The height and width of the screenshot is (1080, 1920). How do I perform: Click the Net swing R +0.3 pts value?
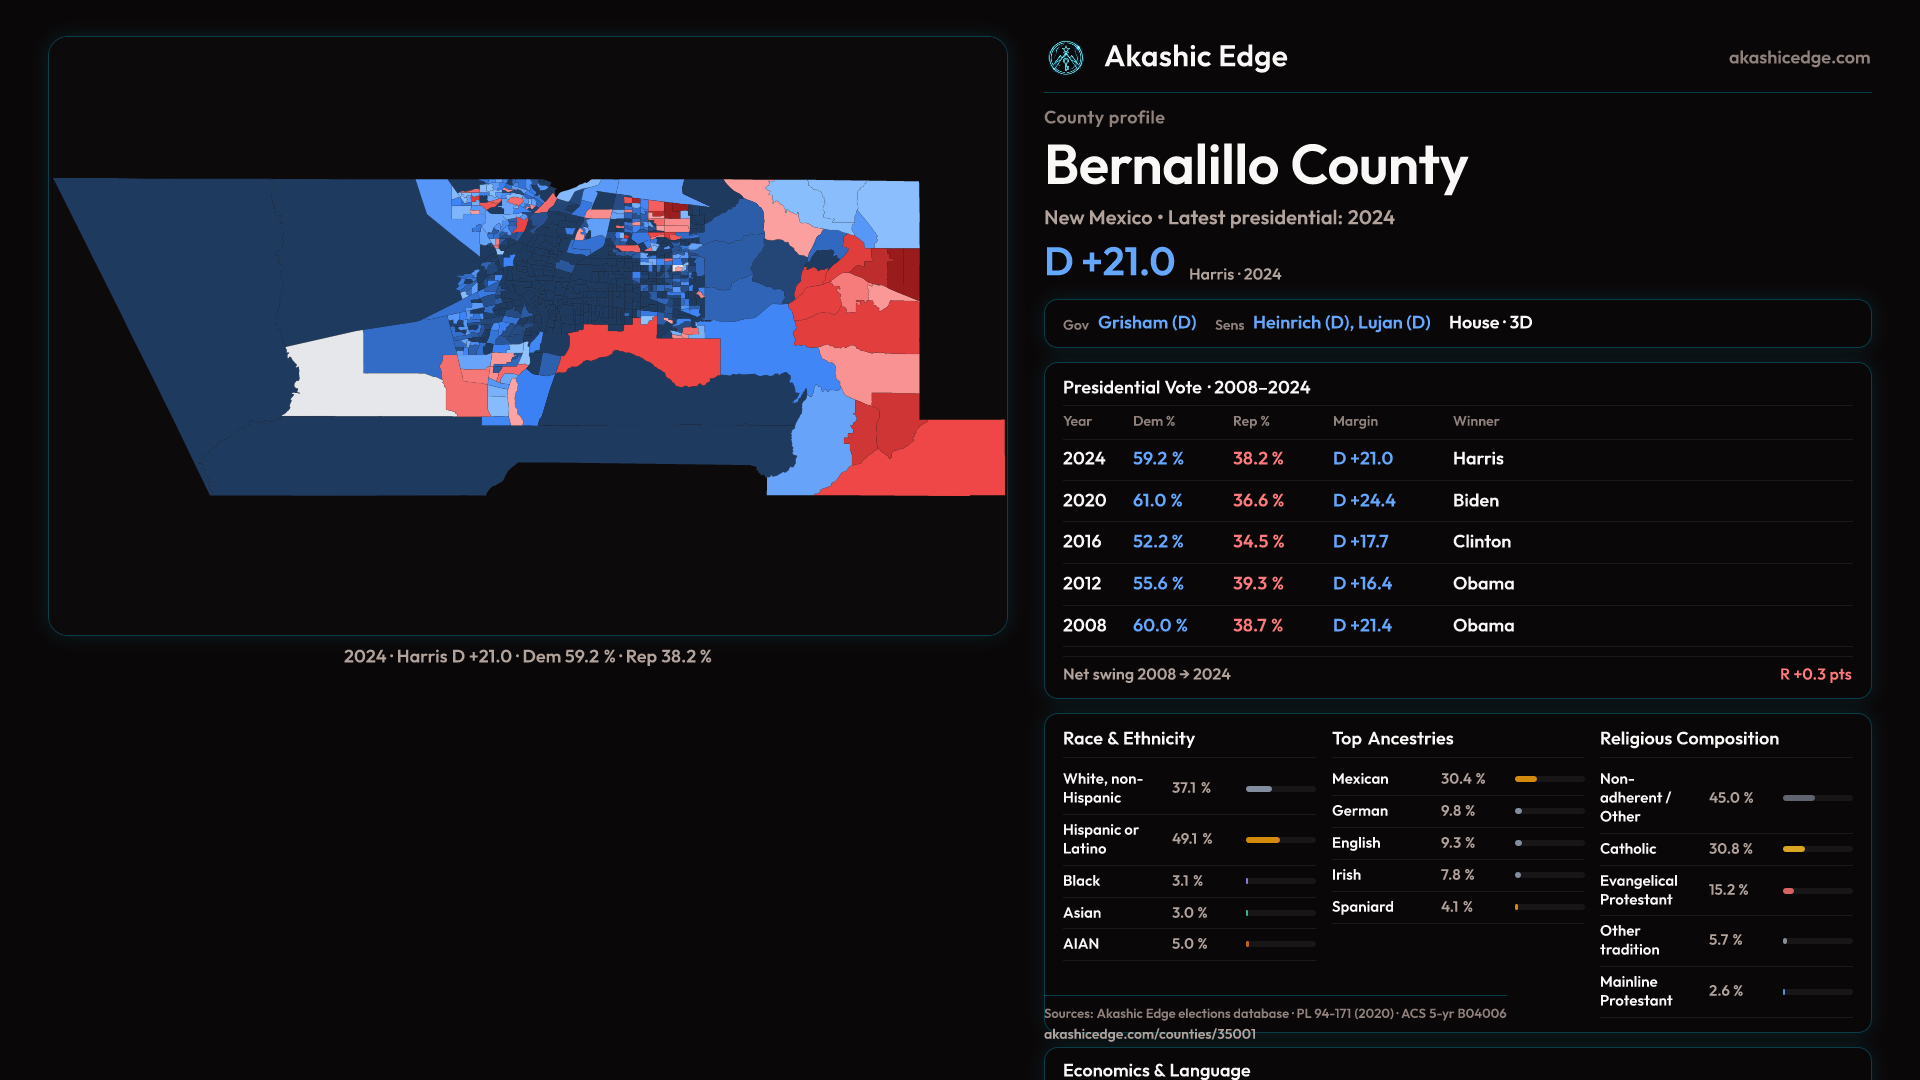pos(1814,675)
